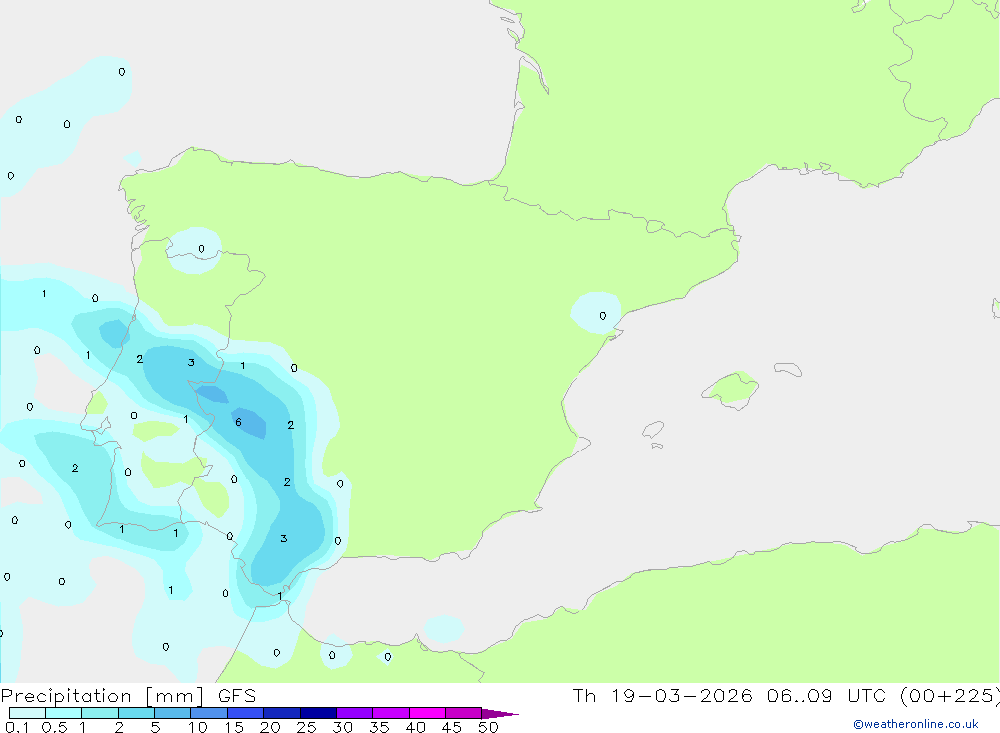Image resolution: width=1000 pixels, height=733 pixels.
Task: Click the 'Precipitation [mm]' title text
Action: pos(102,696)
